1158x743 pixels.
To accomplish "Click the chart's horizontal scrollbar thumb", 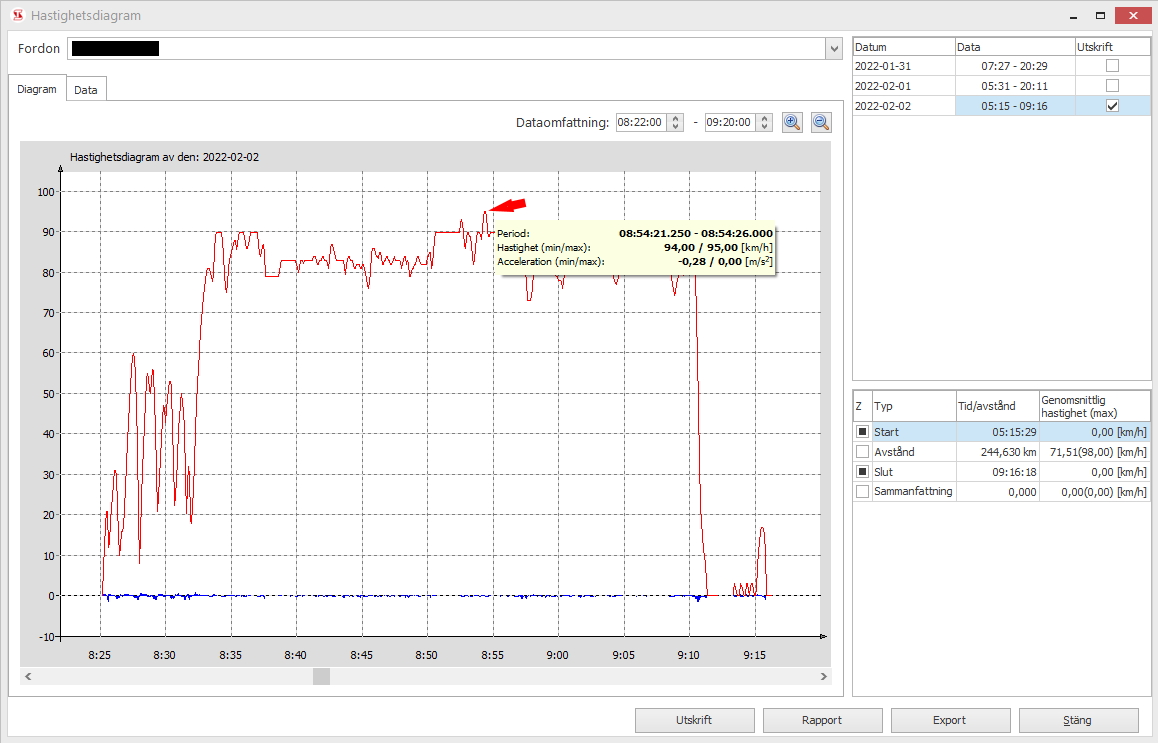I will coord(321,677).
